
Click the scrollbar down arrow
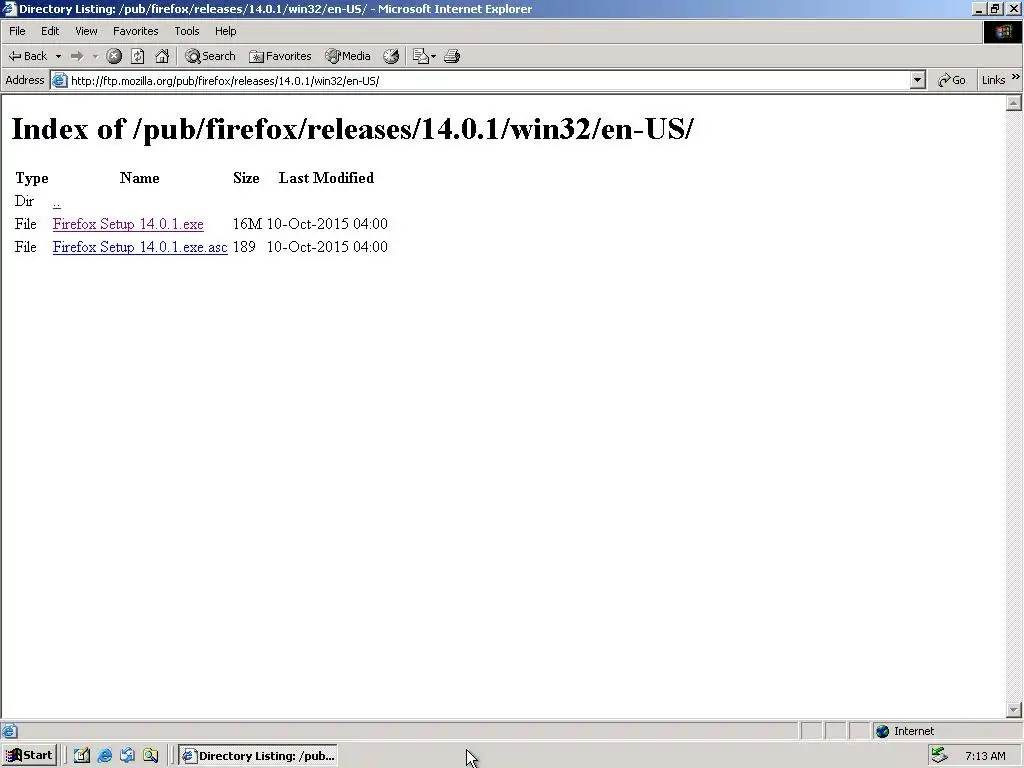tap(1013, 709)
